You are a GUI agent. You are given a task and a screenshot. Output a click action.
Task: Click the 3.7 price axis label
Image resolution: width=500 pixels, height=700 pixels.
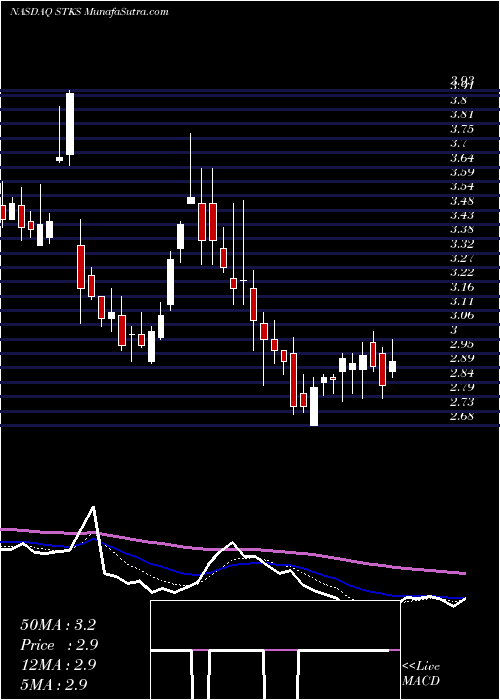pyautogui.click(x=459, y=143)
